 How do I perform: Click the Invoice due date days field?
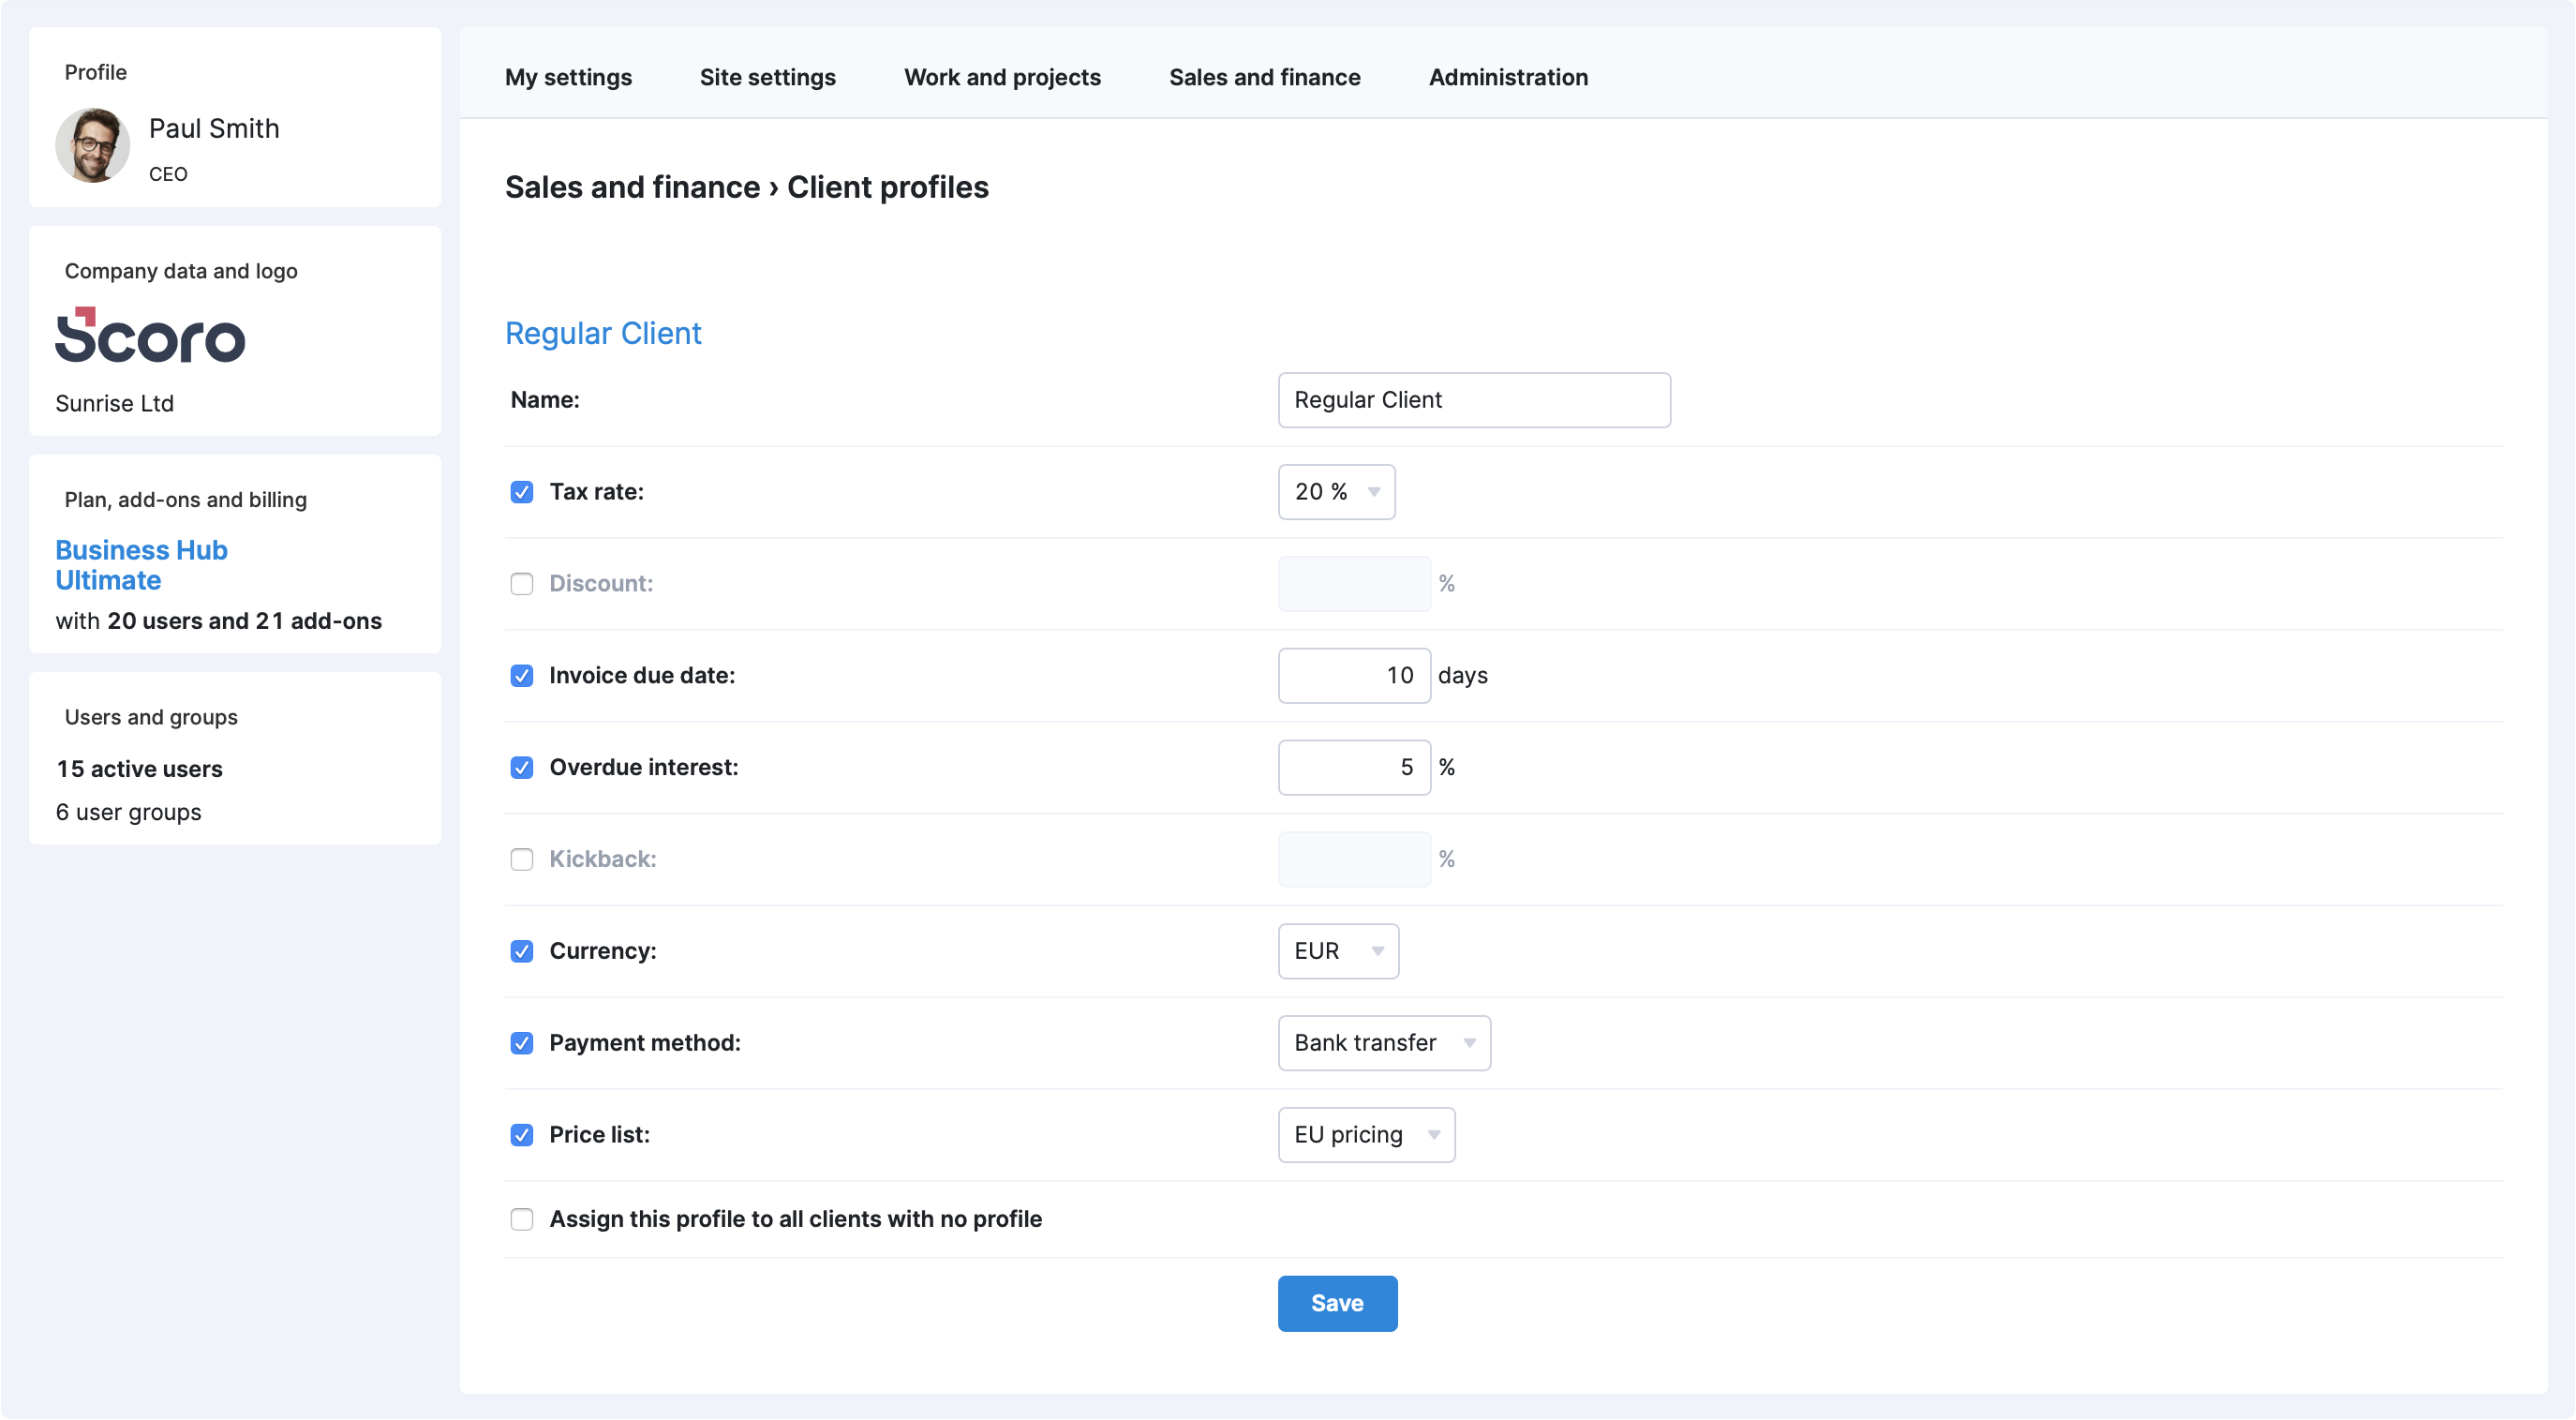coord(1355,676)
